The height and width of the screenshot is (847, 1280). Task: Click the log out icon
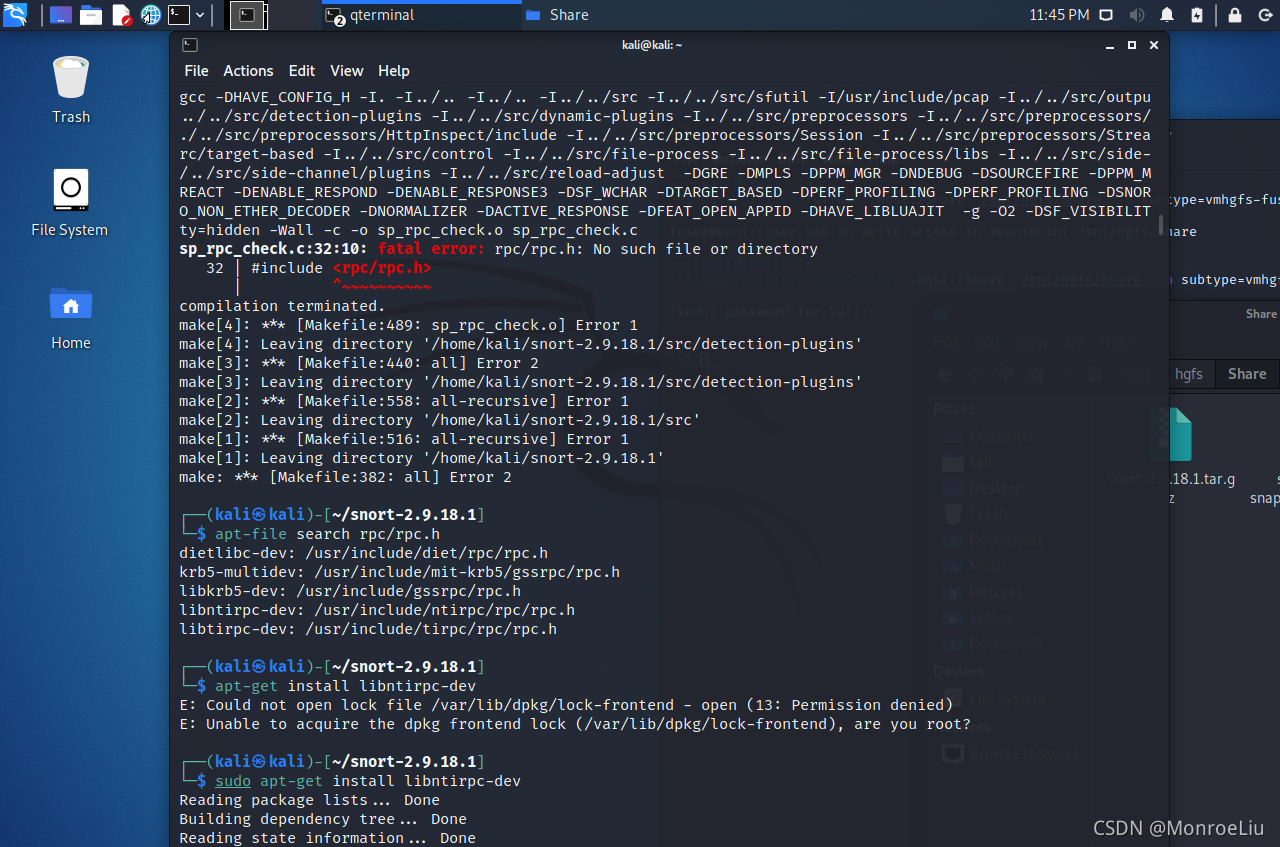(1264, 15)
